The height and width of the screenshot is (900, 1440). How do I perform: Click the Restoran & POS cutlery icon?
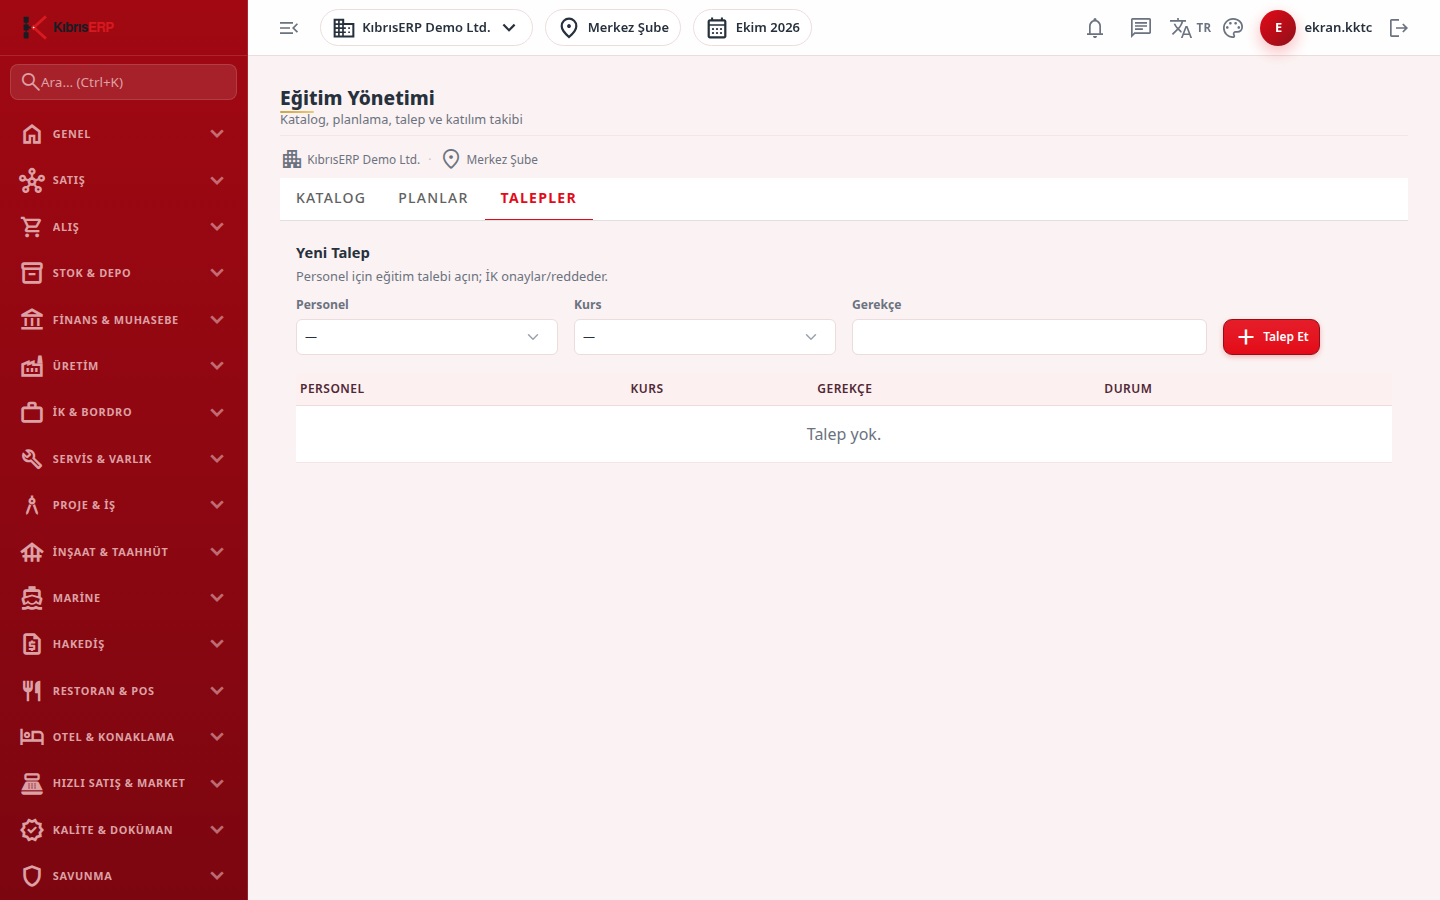[32, 691]
